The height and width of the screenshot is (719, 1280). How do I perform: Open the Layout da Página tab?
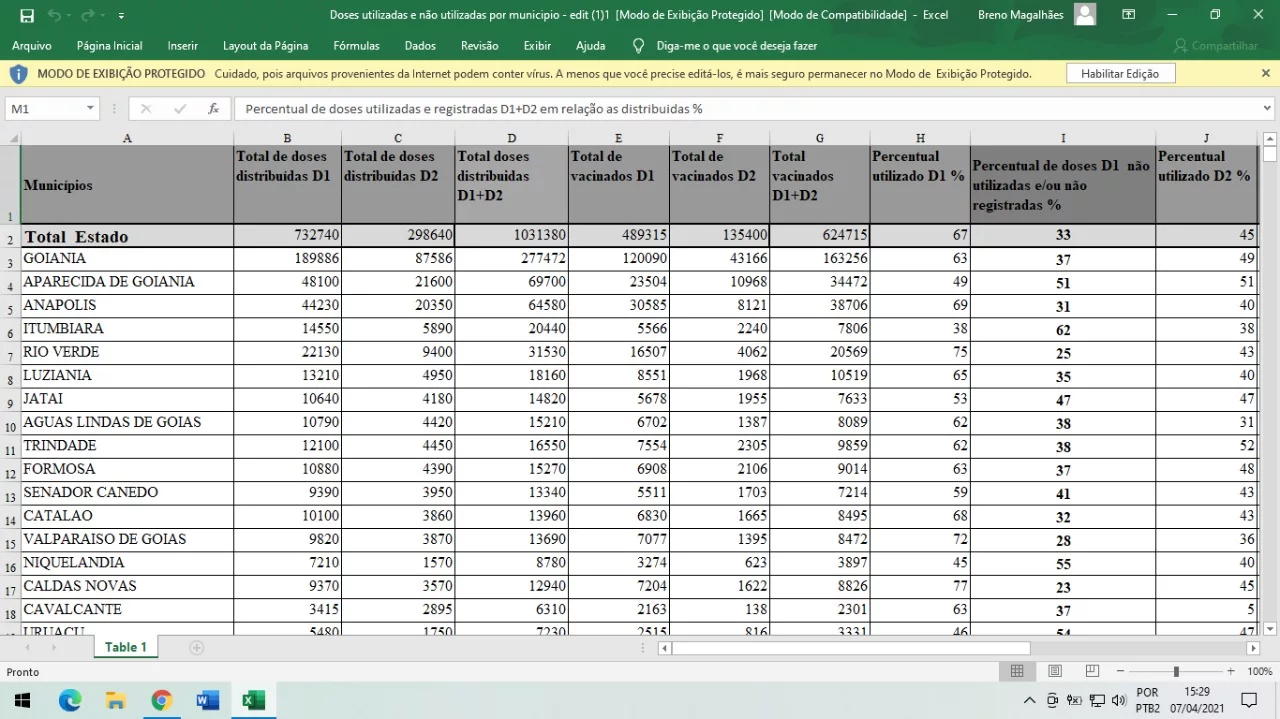pyautogui.click(x=265, y=46)
